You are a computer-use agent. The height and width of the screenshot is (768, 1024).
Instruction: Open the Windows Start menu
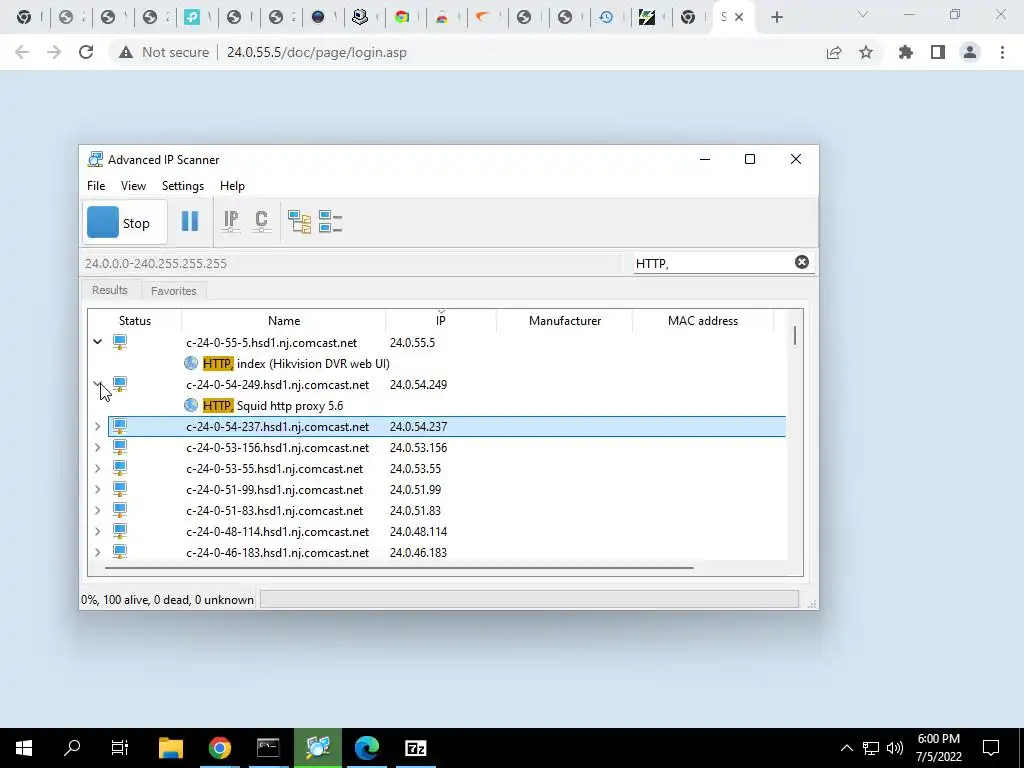click(24, 748)
